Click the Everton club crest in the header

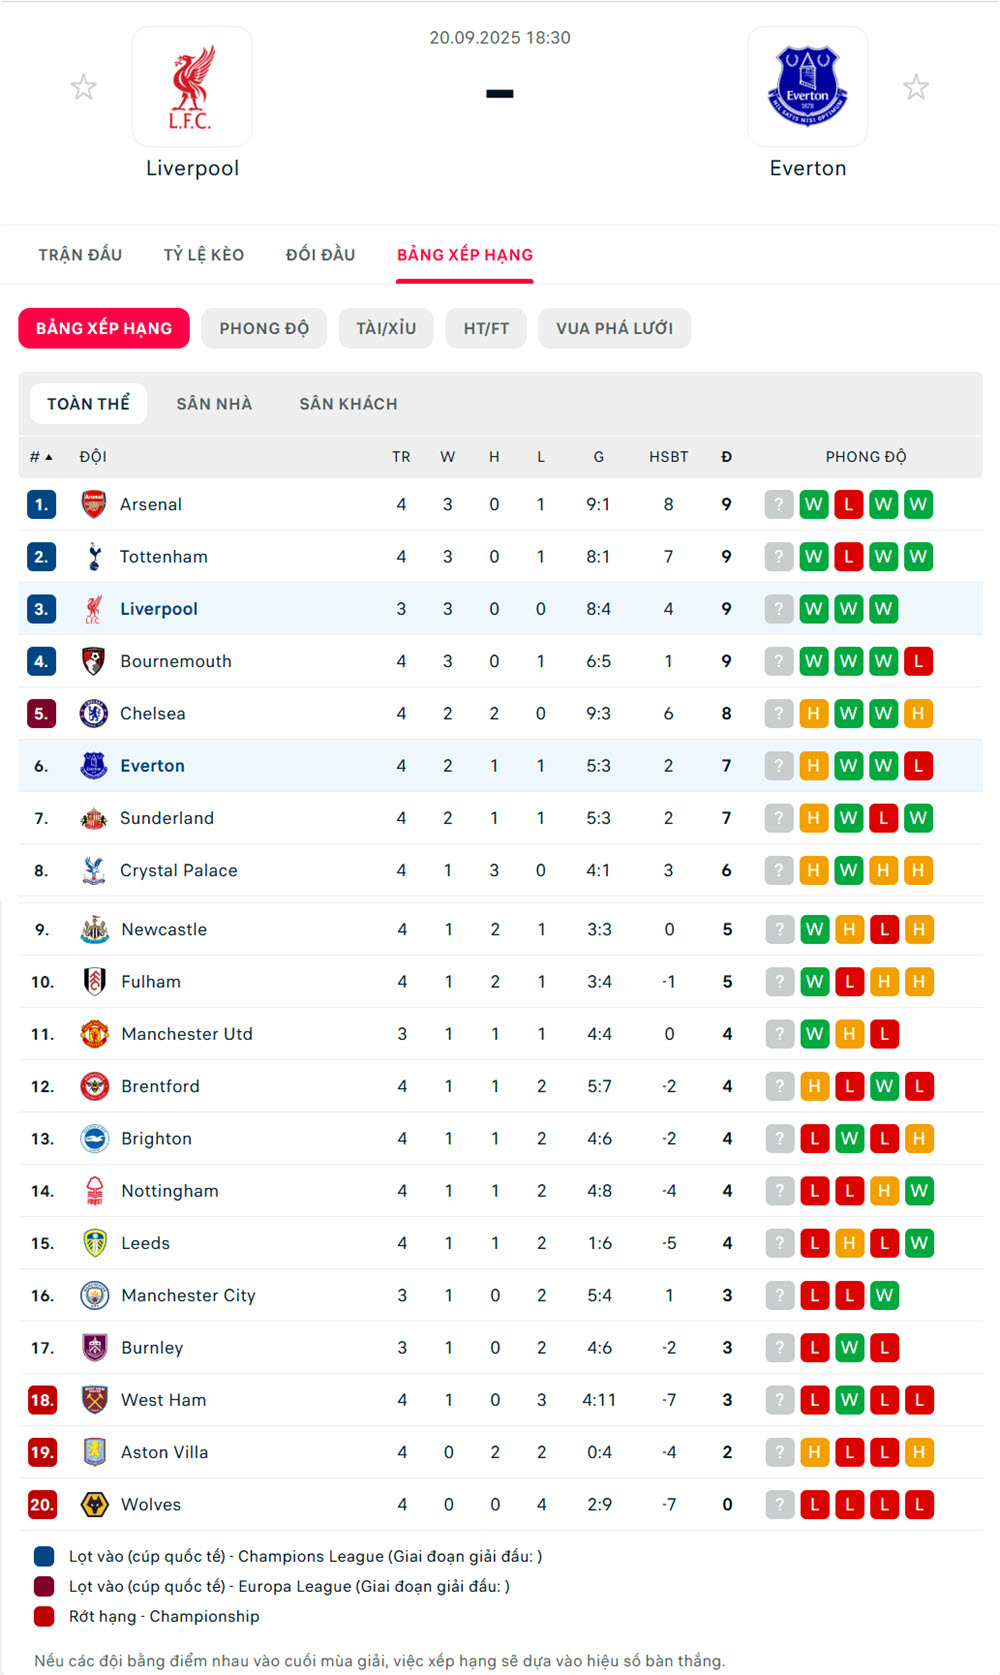click(807, 87)
